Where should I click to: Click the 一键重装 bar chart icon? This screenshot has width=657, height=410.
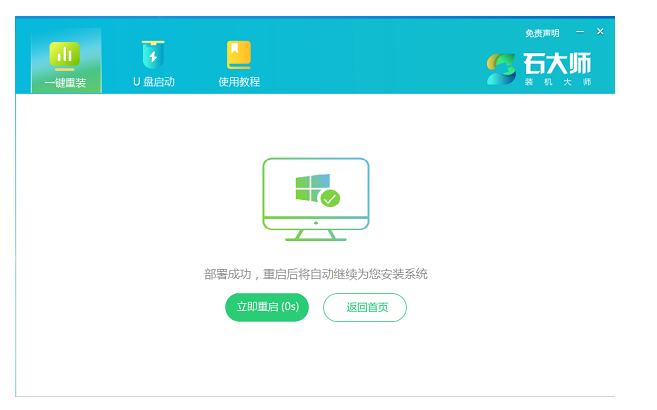coord(65,54)
